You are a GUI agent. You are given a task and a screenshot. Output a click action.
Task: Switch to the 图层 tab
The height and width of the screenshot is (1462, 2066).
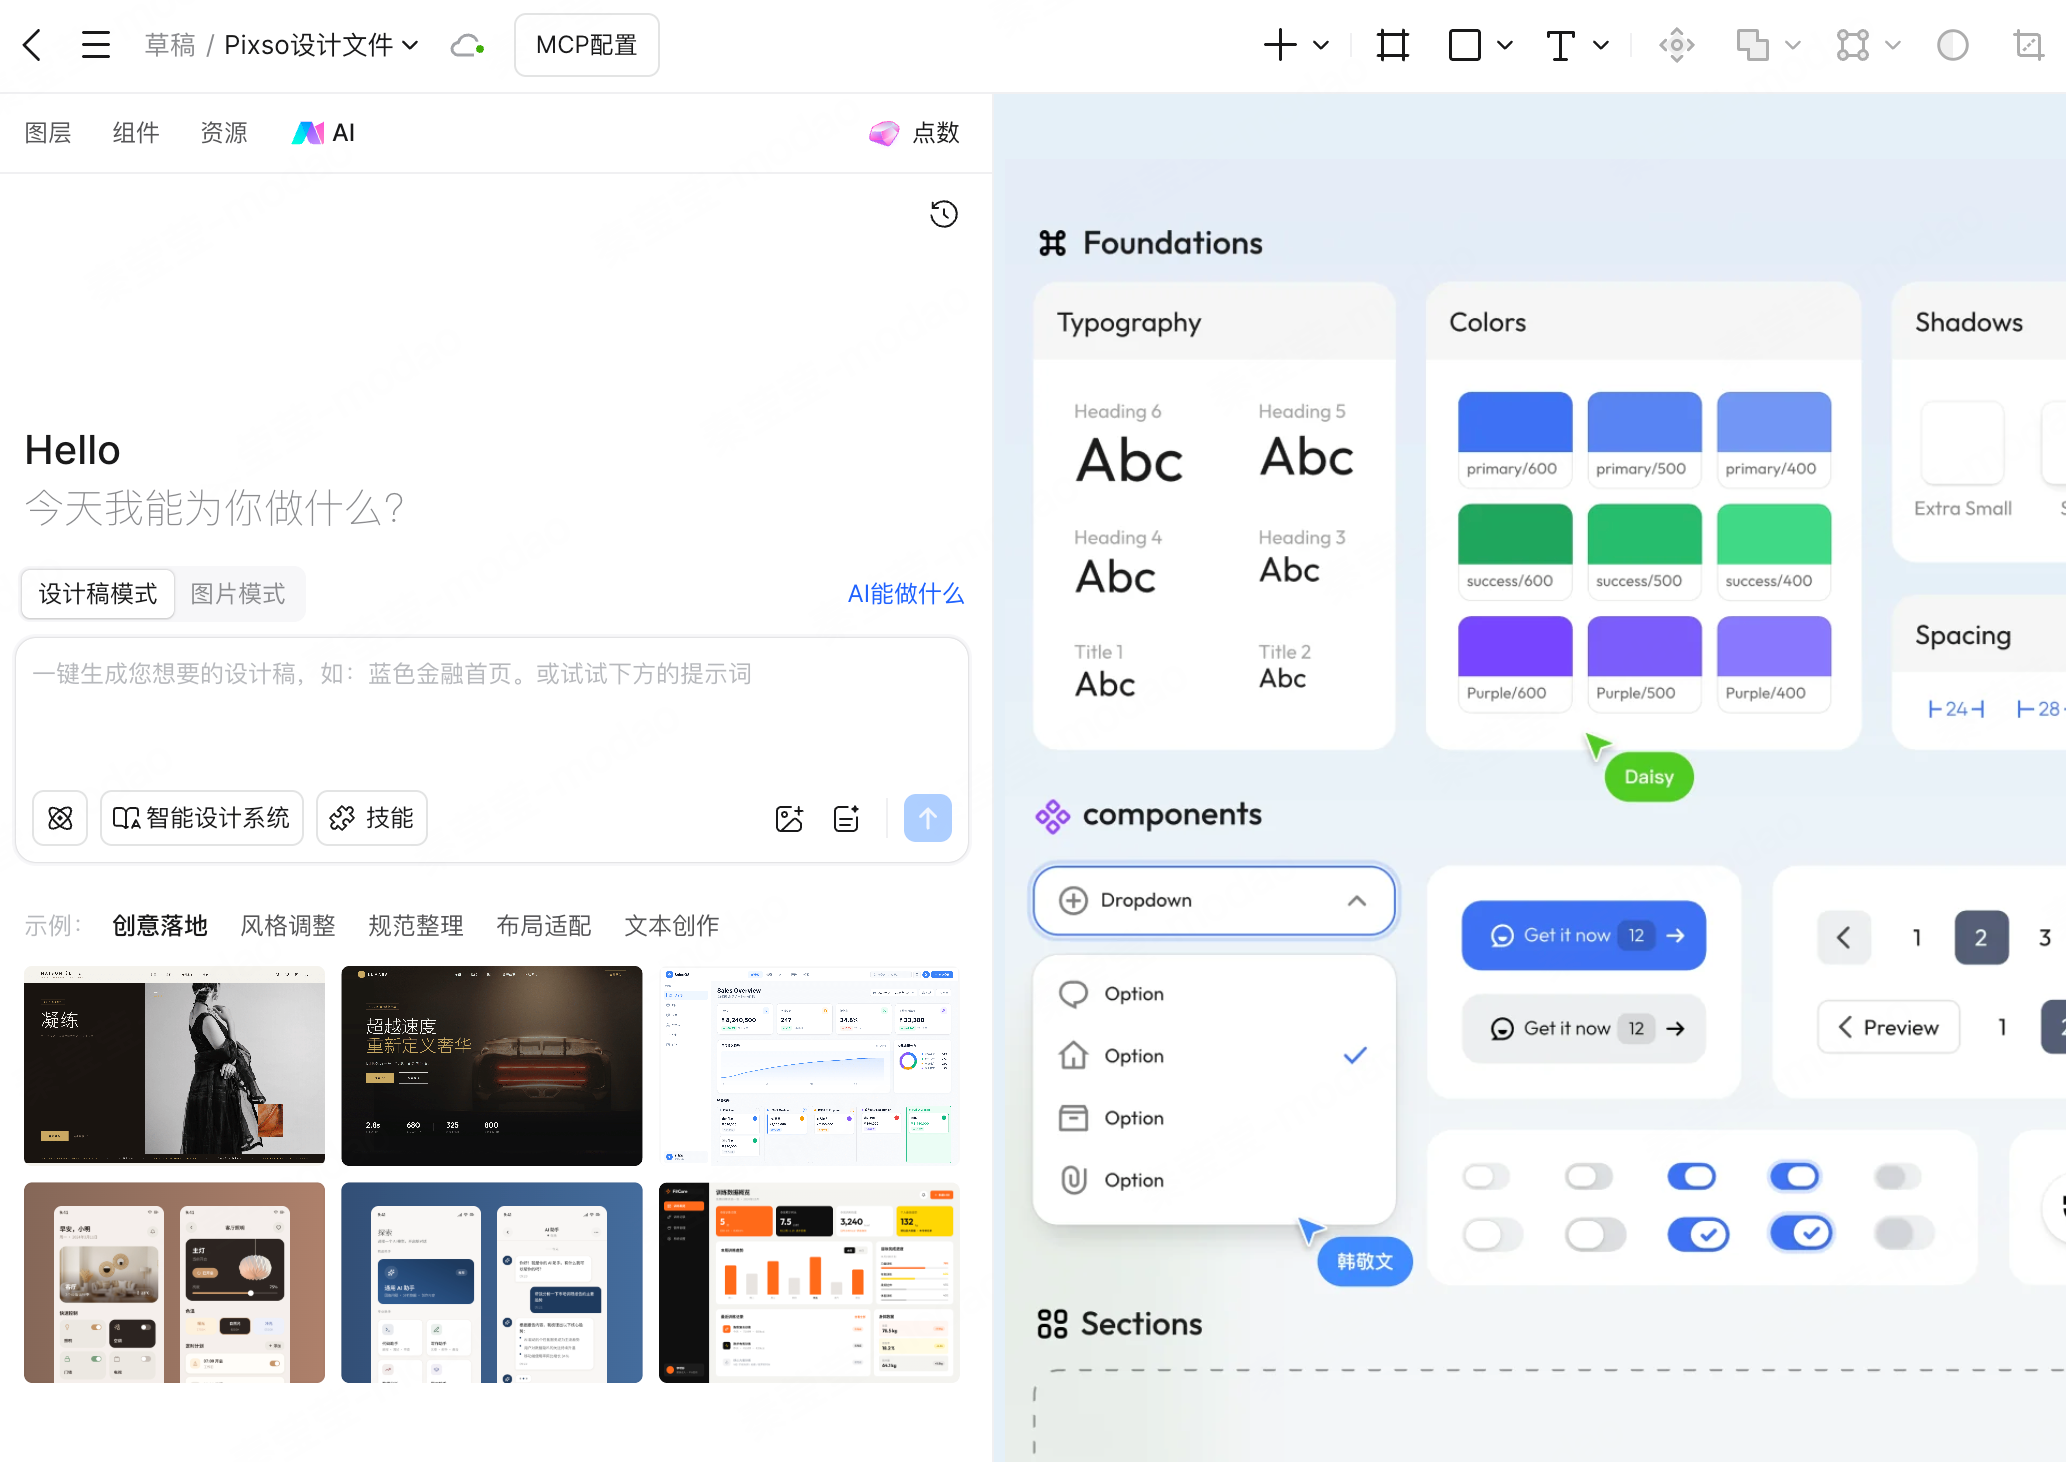pyautogui.click(x=48, y=133)
